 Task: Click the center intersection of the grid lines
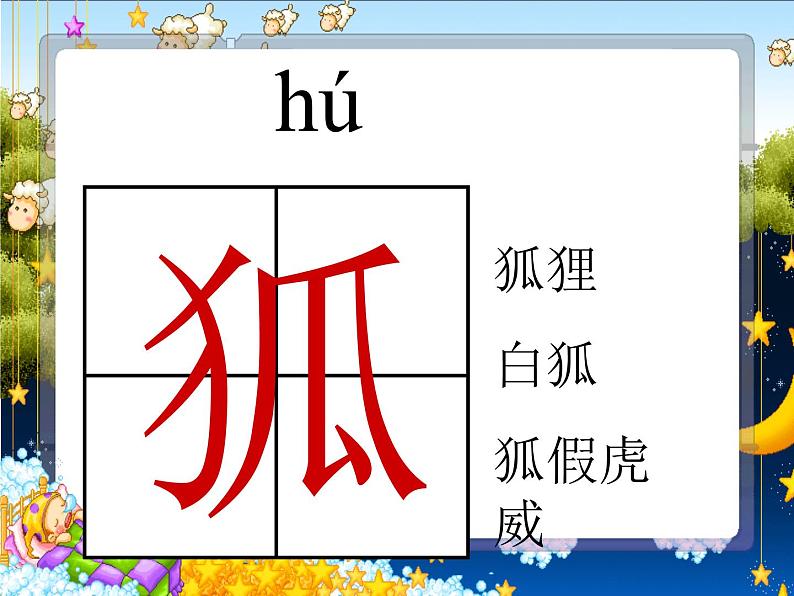pos(276,373)
